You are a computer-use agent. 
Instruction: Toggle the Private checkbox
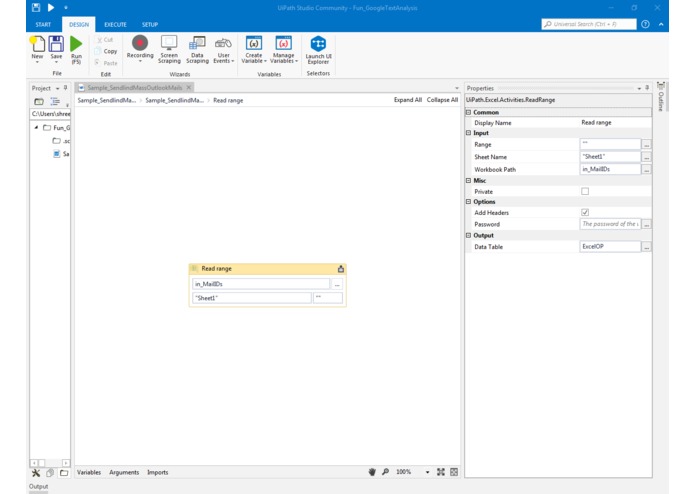pyautogui.click(x=585, y=191)
